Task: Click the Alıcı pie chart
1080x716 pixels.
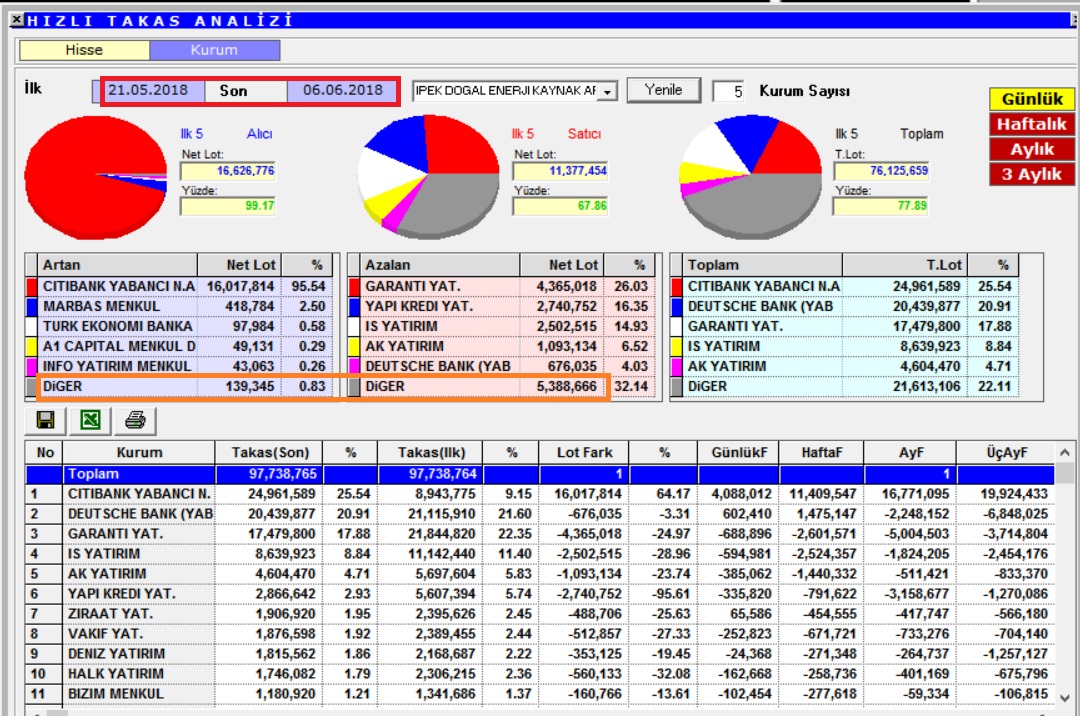Action: point(96,177)
